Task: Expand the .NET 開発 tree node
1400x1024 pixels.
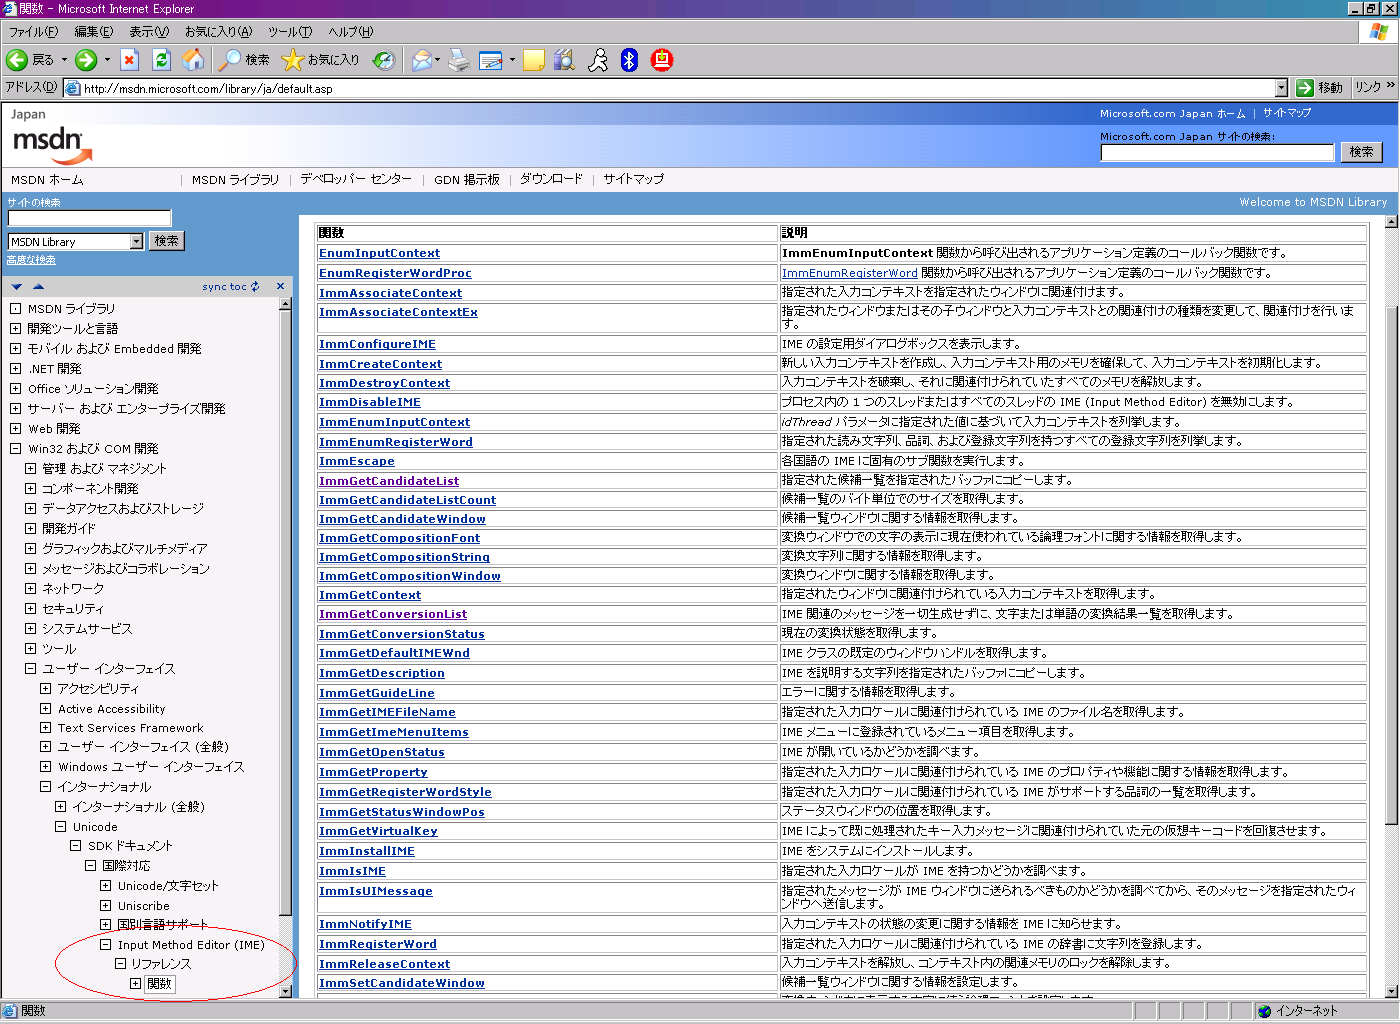Action: coord(15,368)
